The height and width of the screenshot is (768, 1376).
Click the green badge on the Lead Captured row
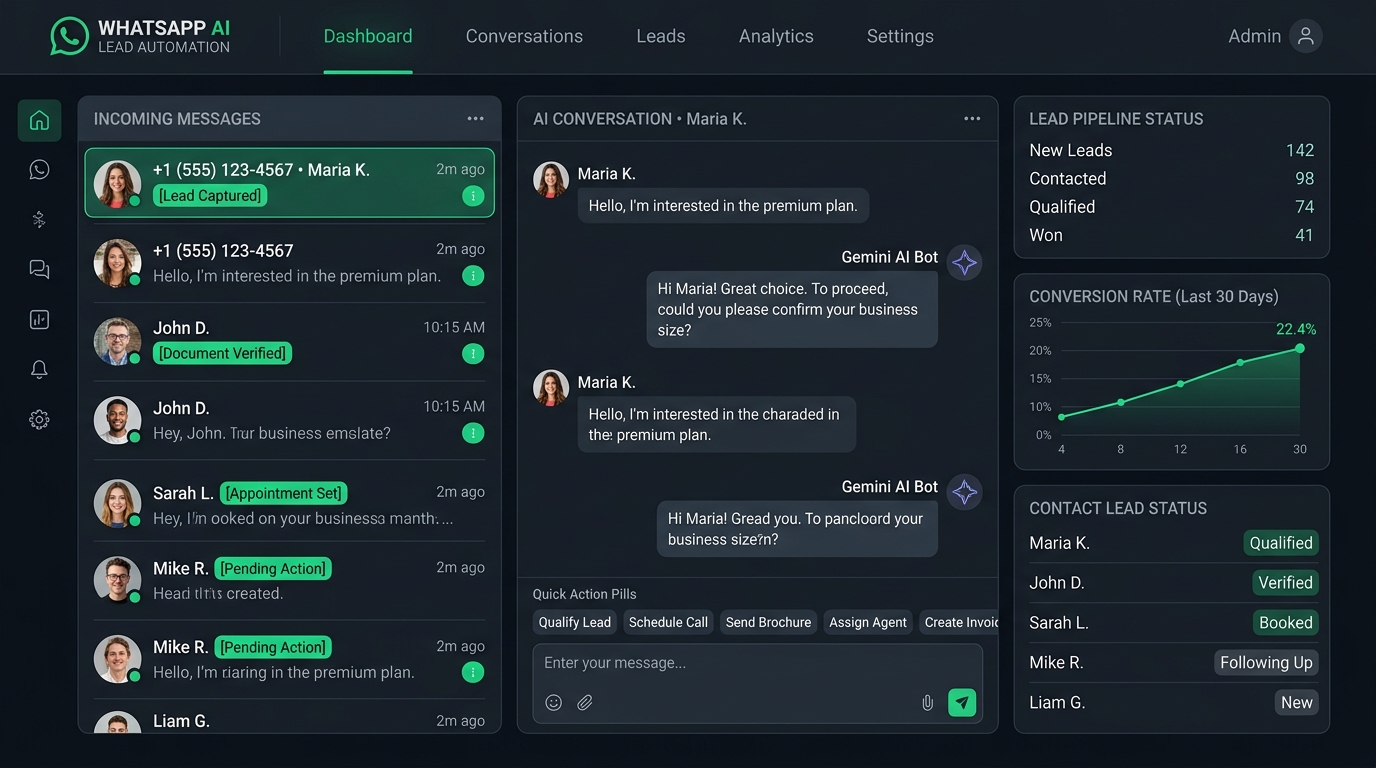pyautogui.click(x=473, y=196)
